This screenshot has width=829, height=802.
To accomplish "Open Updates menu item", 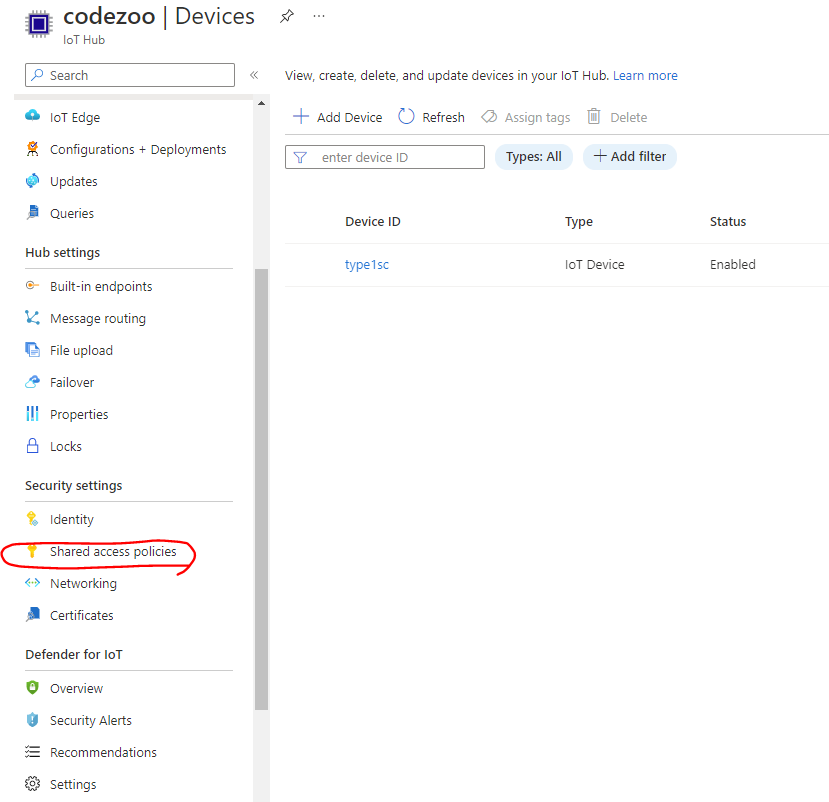I will [73, 181].
